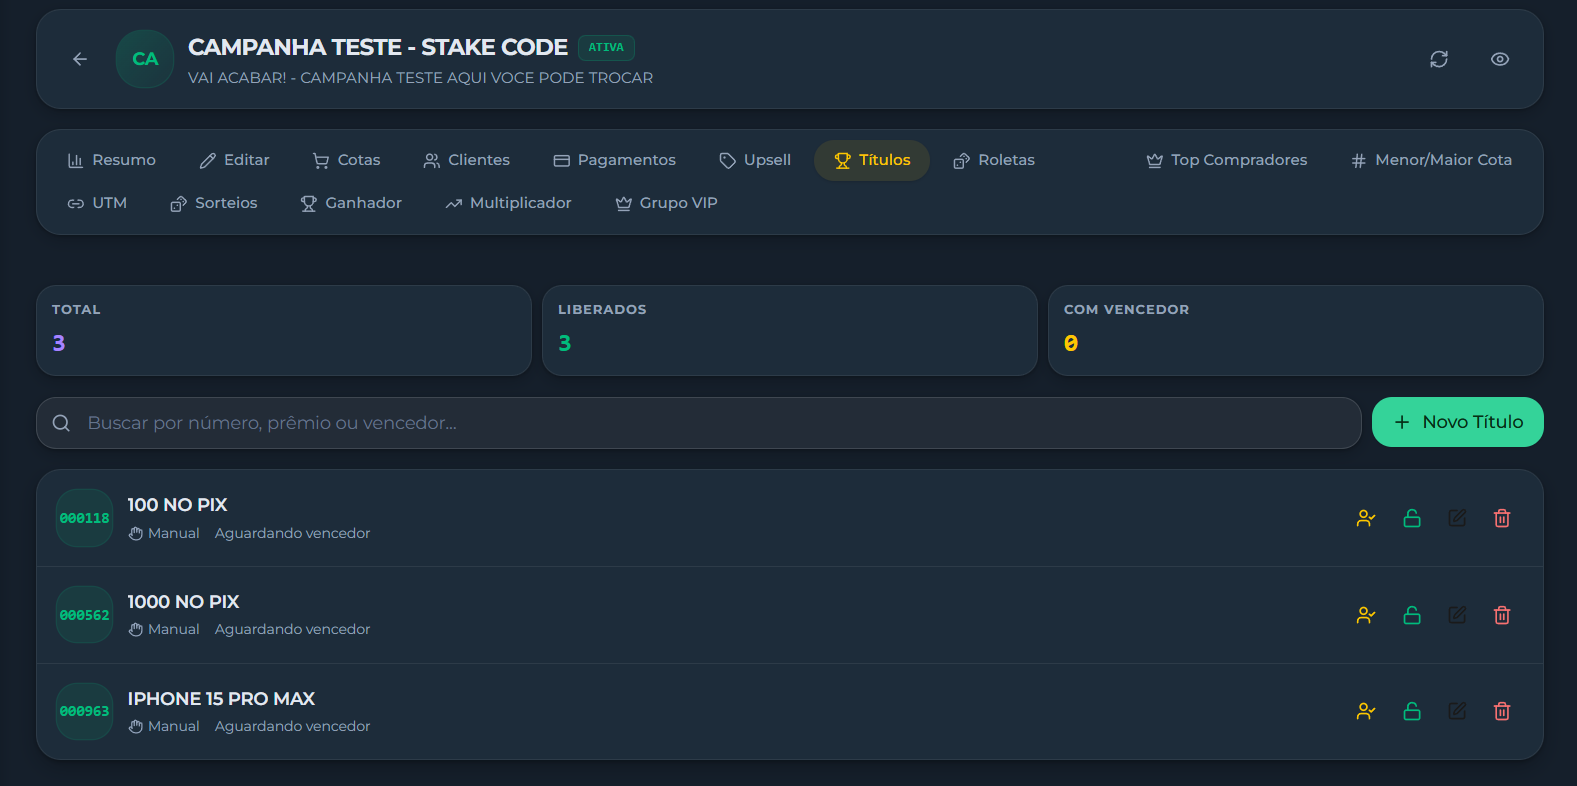This screenshot has height=786, width=1577.
Task: Click the 000562 number badge
Action: click(84, 615)
